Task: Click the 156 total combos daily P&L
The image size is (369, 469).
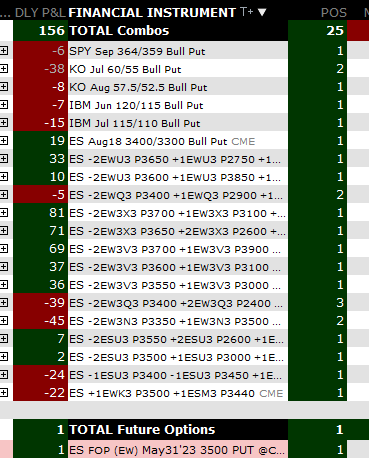Action: (40, 31)
